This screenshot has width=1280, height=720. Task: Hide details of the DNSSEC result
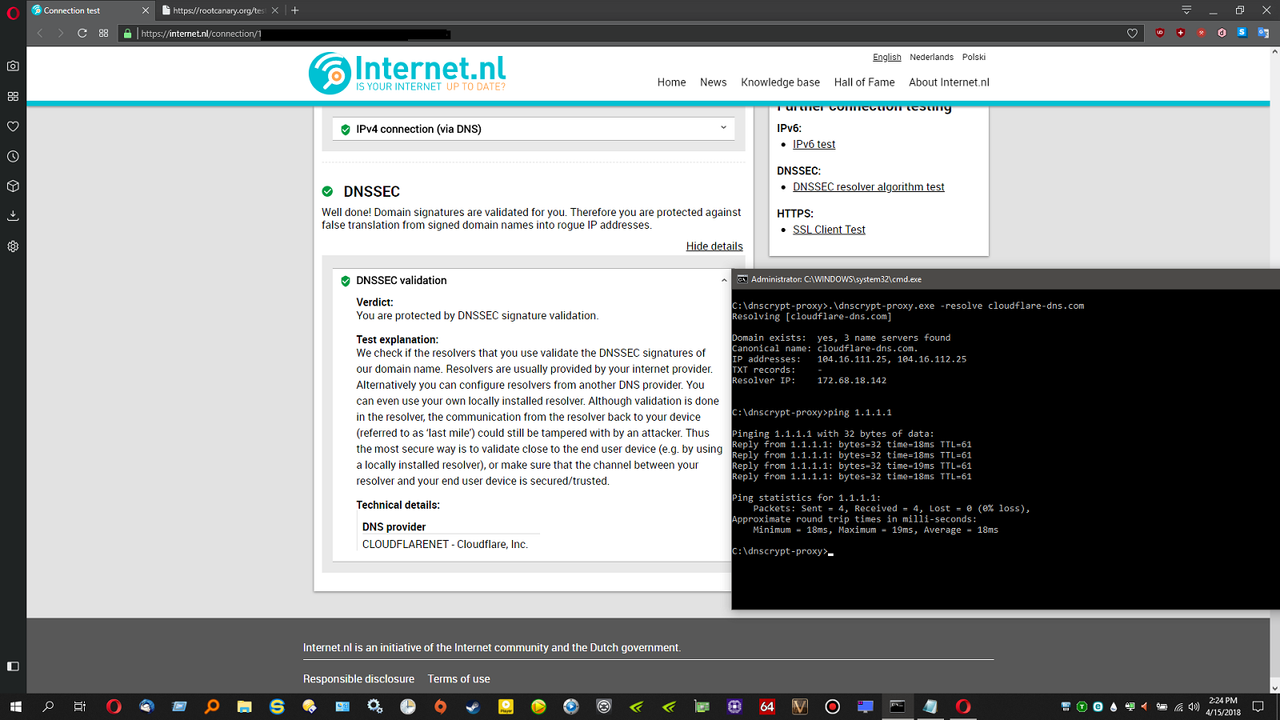click(x=714, y=246)
